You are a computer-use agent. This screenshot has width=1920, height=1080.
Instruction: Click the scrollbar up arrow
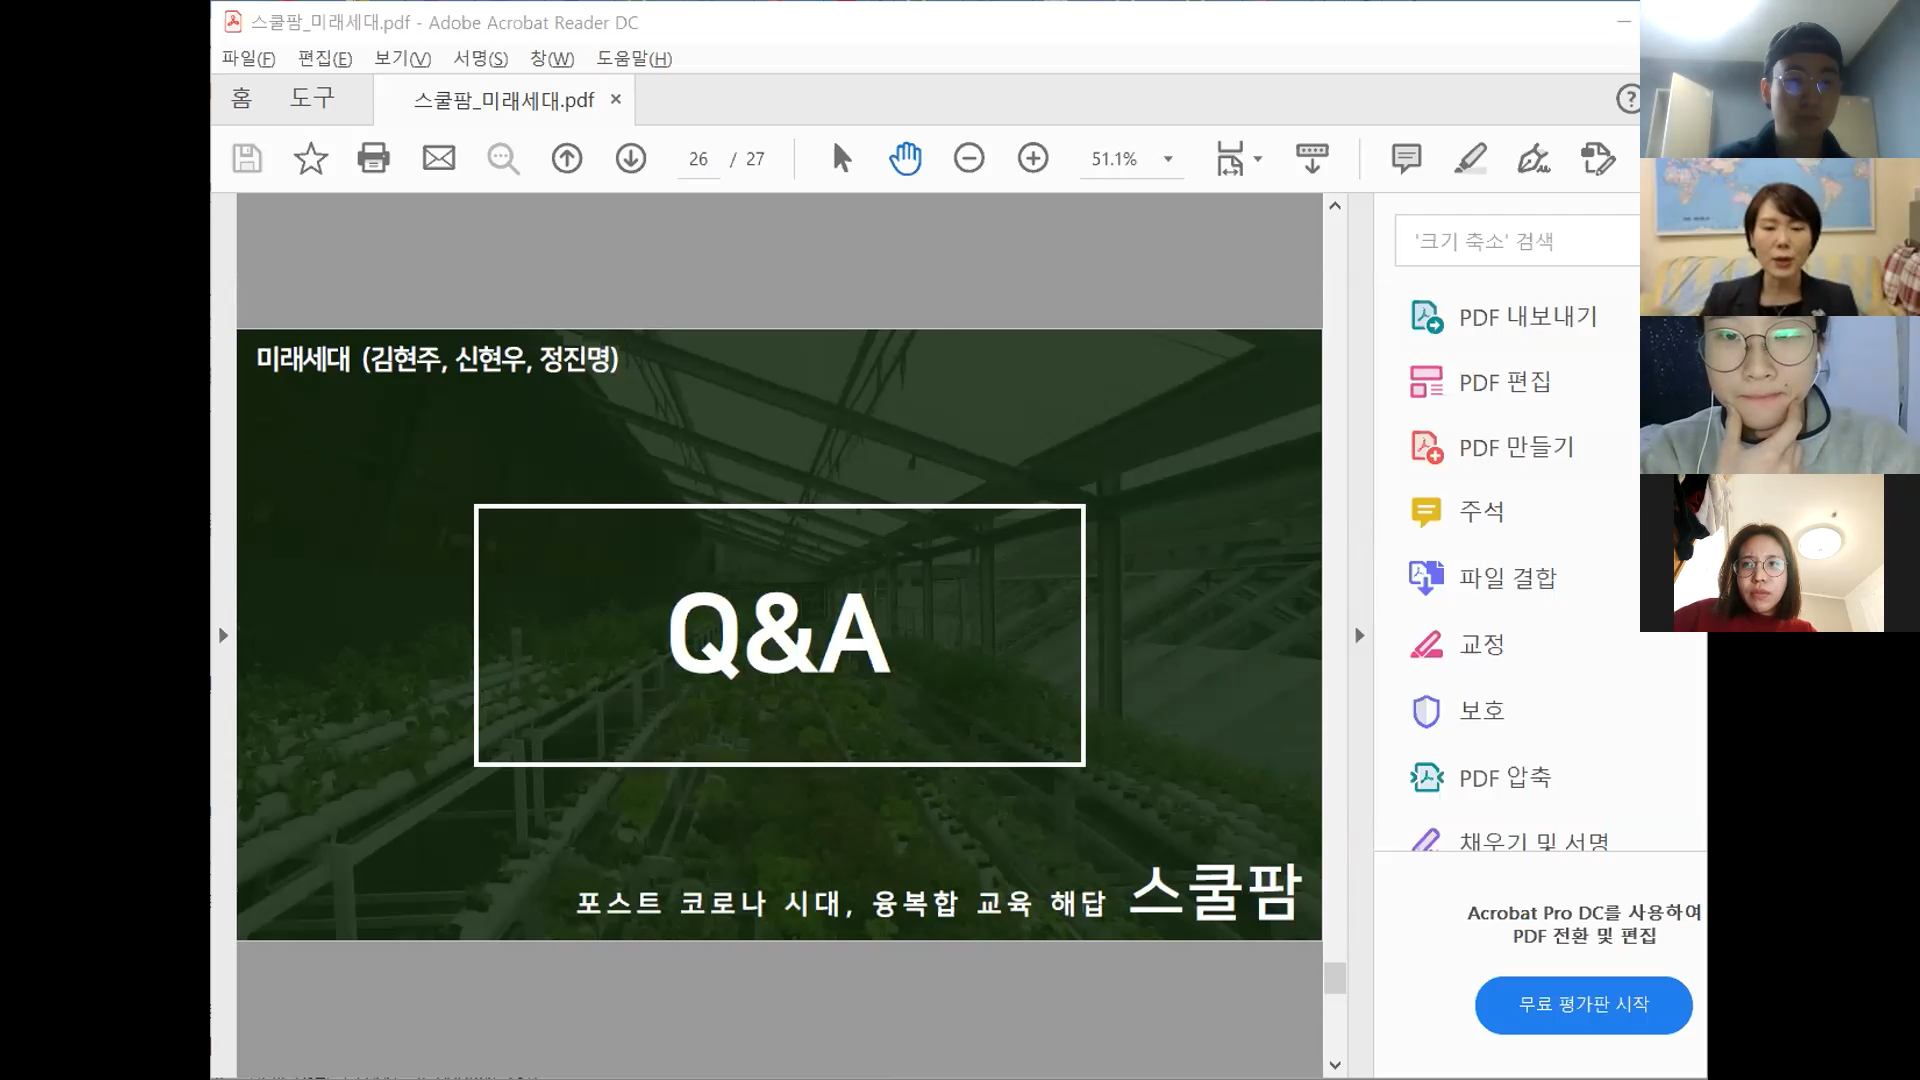tap(1335, 205)
